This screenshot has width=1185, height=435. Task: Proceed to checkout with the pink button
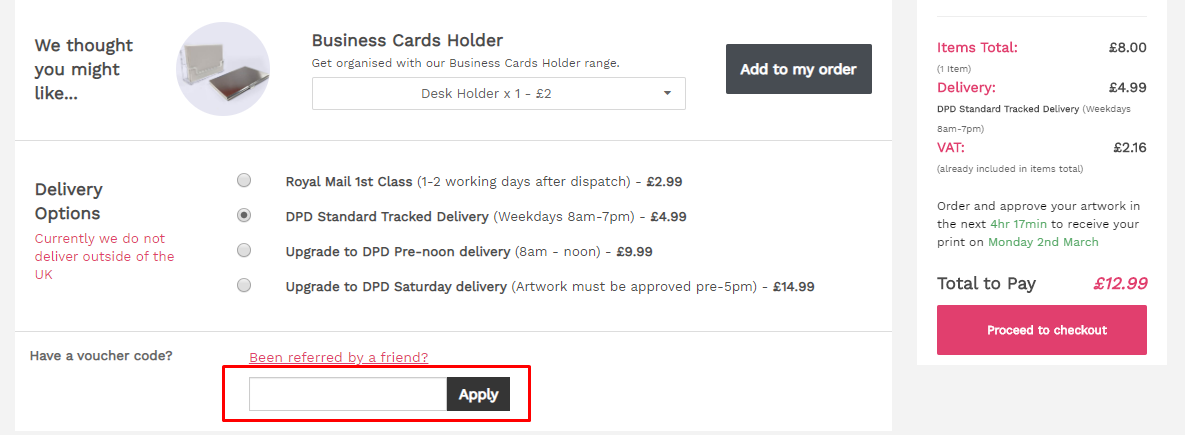coord(1041,330)
